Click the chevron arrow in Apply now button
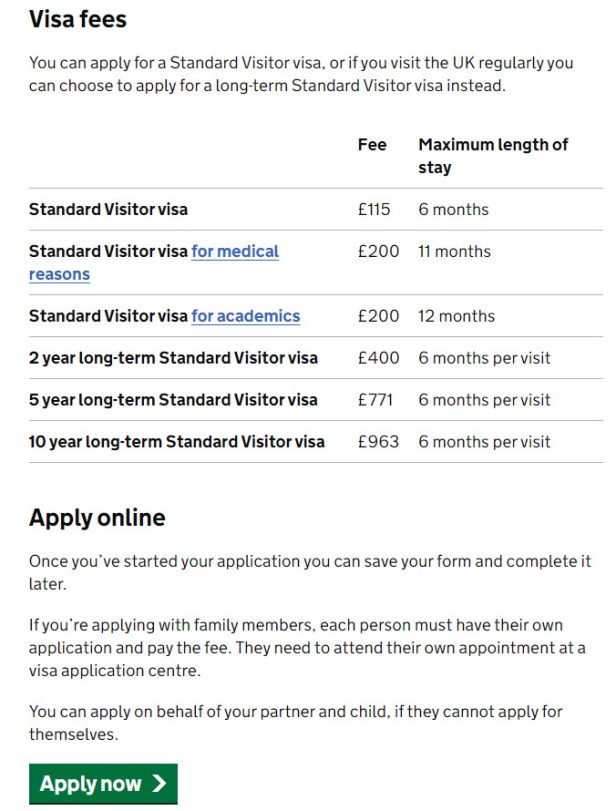 click(159, 784)
